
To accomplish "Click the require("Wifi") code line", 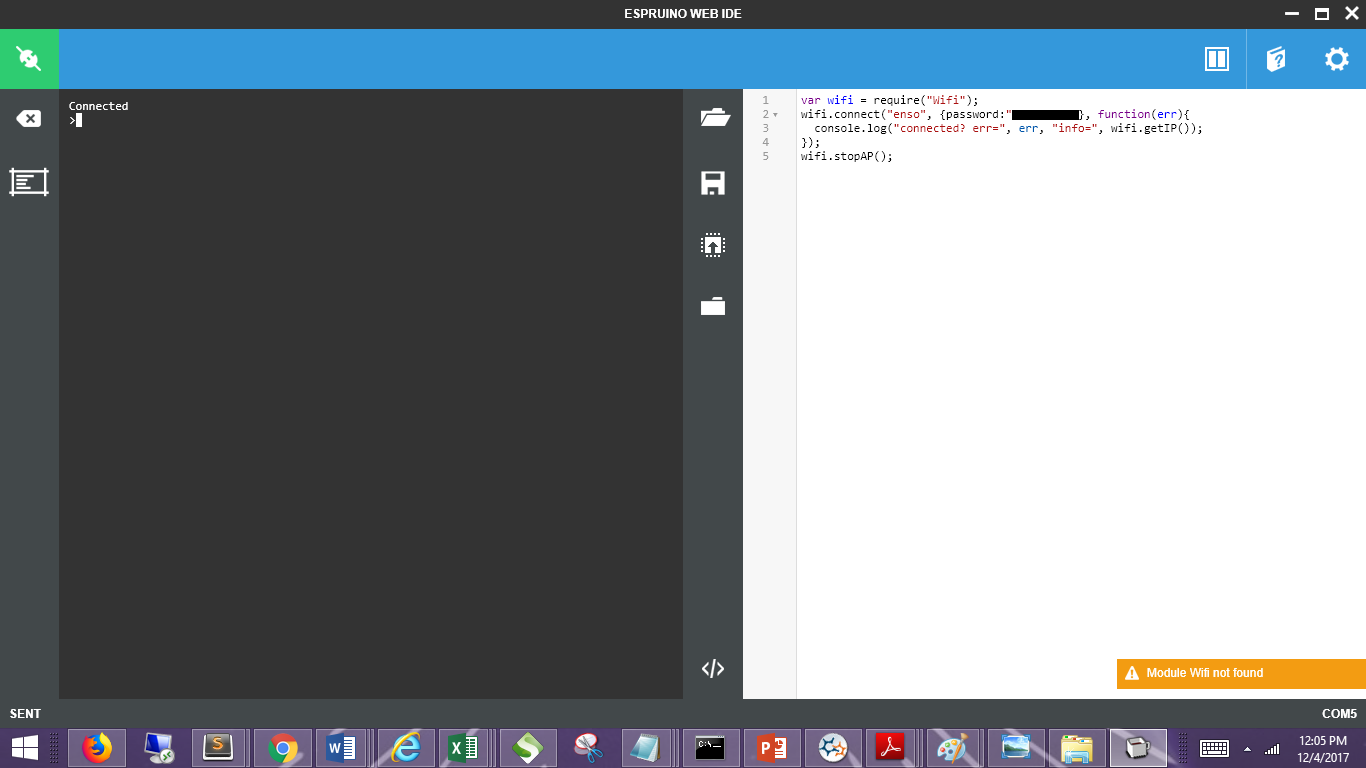I will (889, 100).
